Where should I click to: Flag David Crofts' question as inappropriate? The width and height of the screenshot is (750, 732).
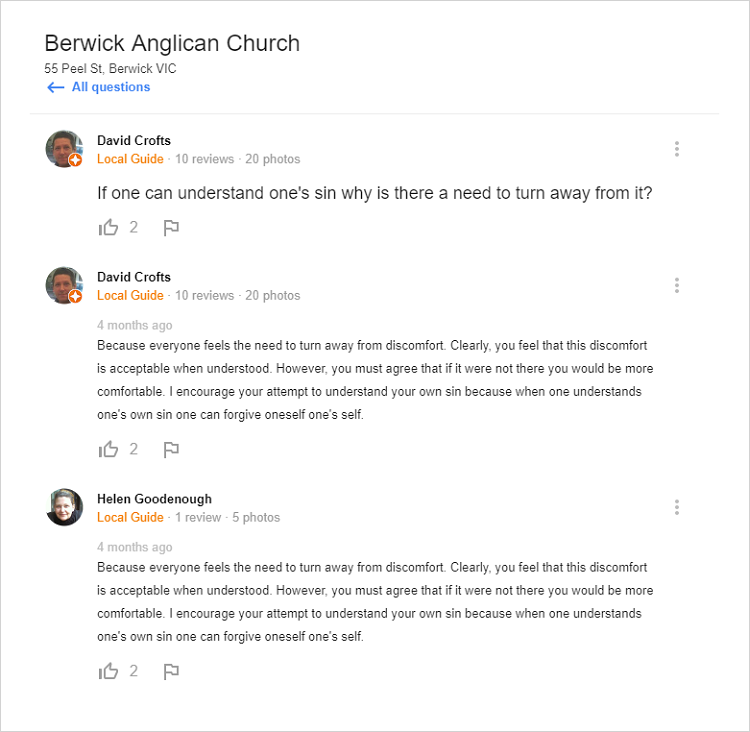click(171, 228)
